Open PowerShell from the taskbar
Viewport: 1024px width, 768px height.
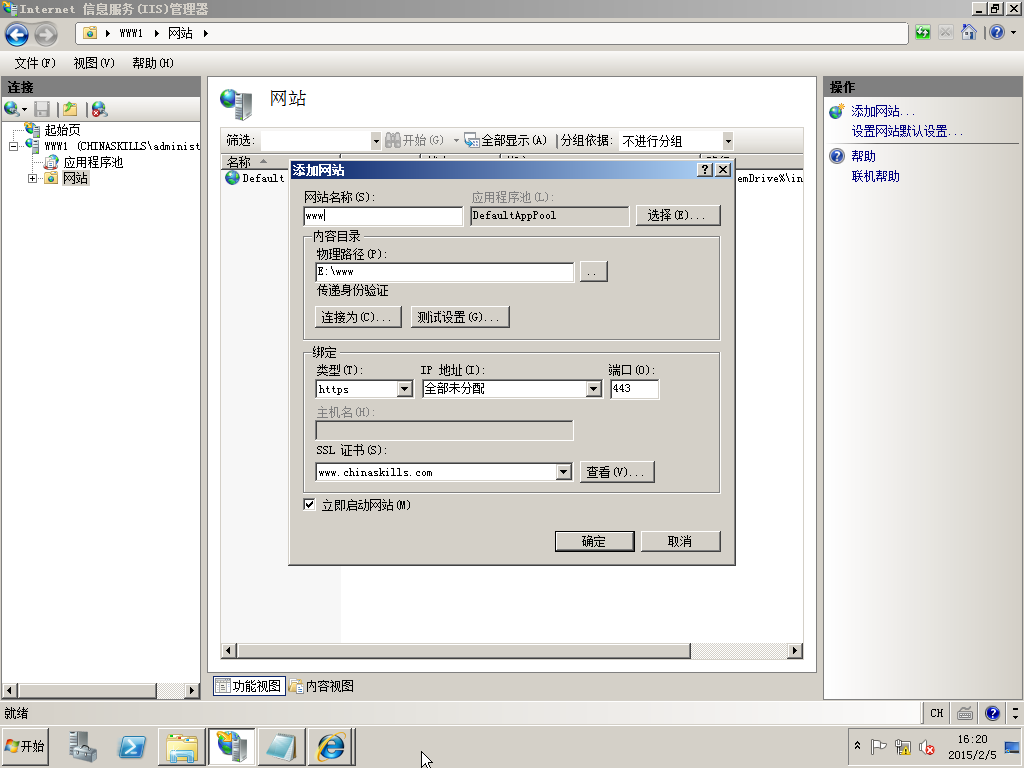coord(132,746)
